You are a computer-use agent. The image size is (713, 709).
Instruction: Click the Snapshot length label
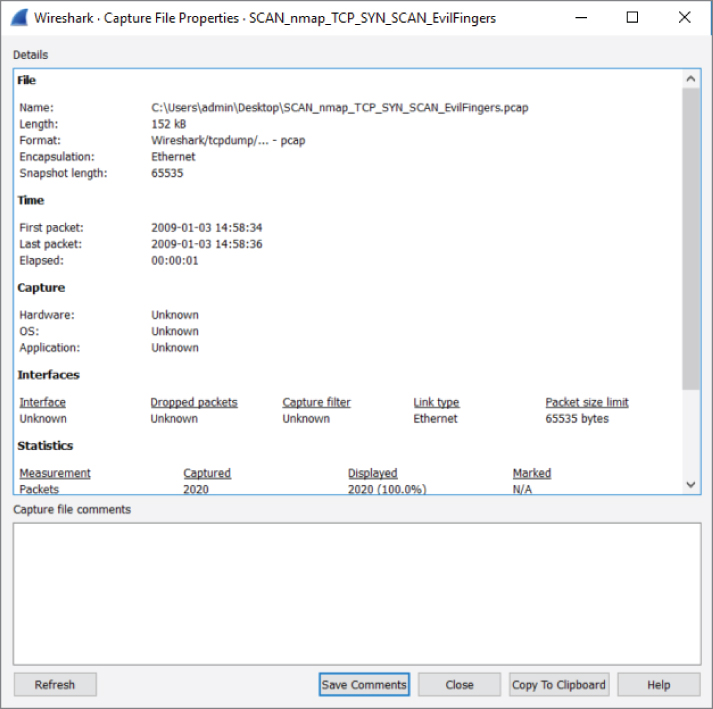[x=63, y=173]
